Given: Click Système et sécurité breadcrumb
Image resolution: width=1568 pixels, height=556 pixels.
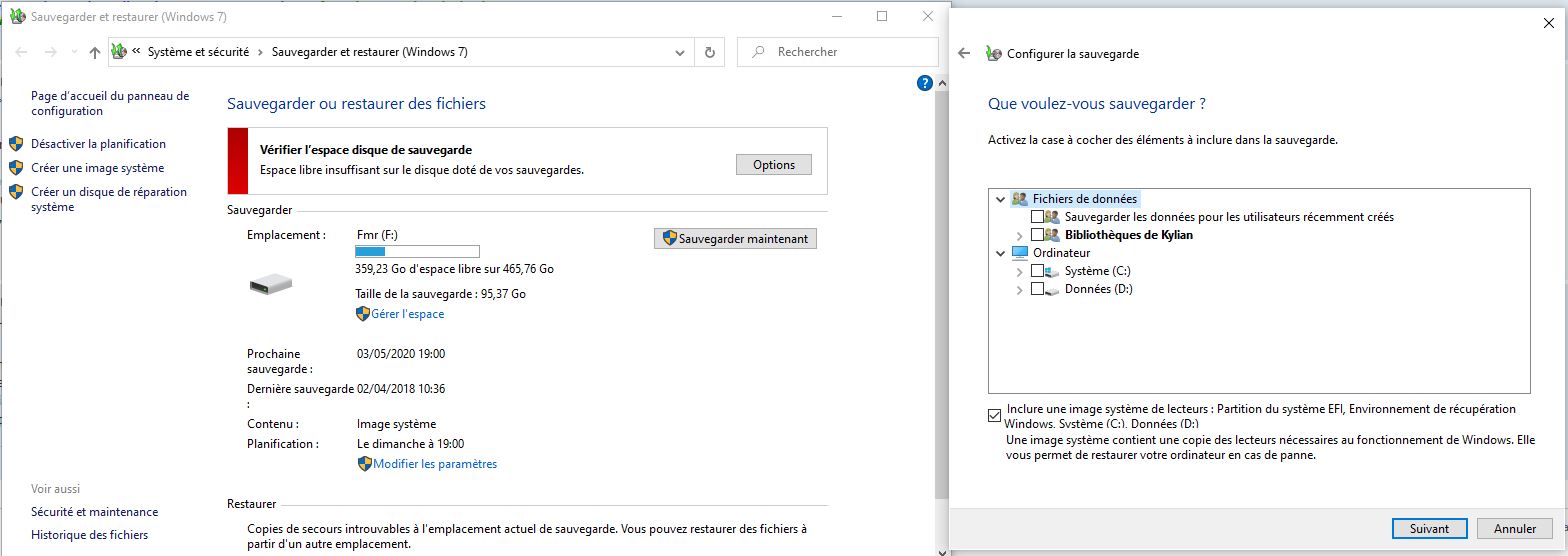Looking at the screenshot, I should [198, 52].
